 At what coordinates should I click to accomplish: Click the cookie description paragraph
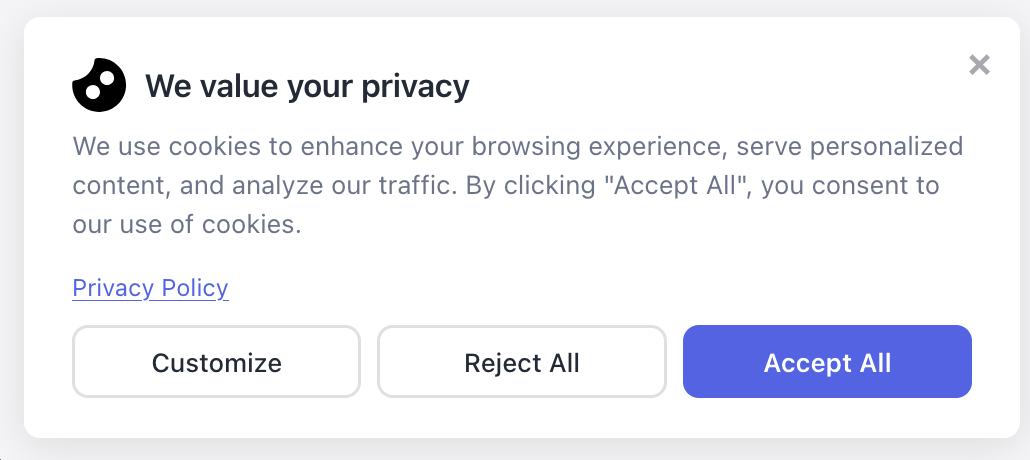point(518,185)
